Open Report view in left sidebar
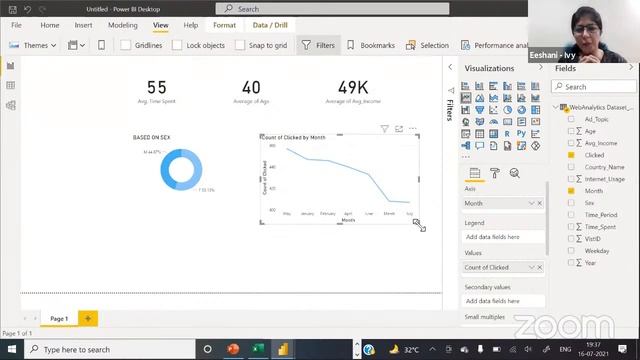This screenshot has width=640, height=360. coord(11,66)
